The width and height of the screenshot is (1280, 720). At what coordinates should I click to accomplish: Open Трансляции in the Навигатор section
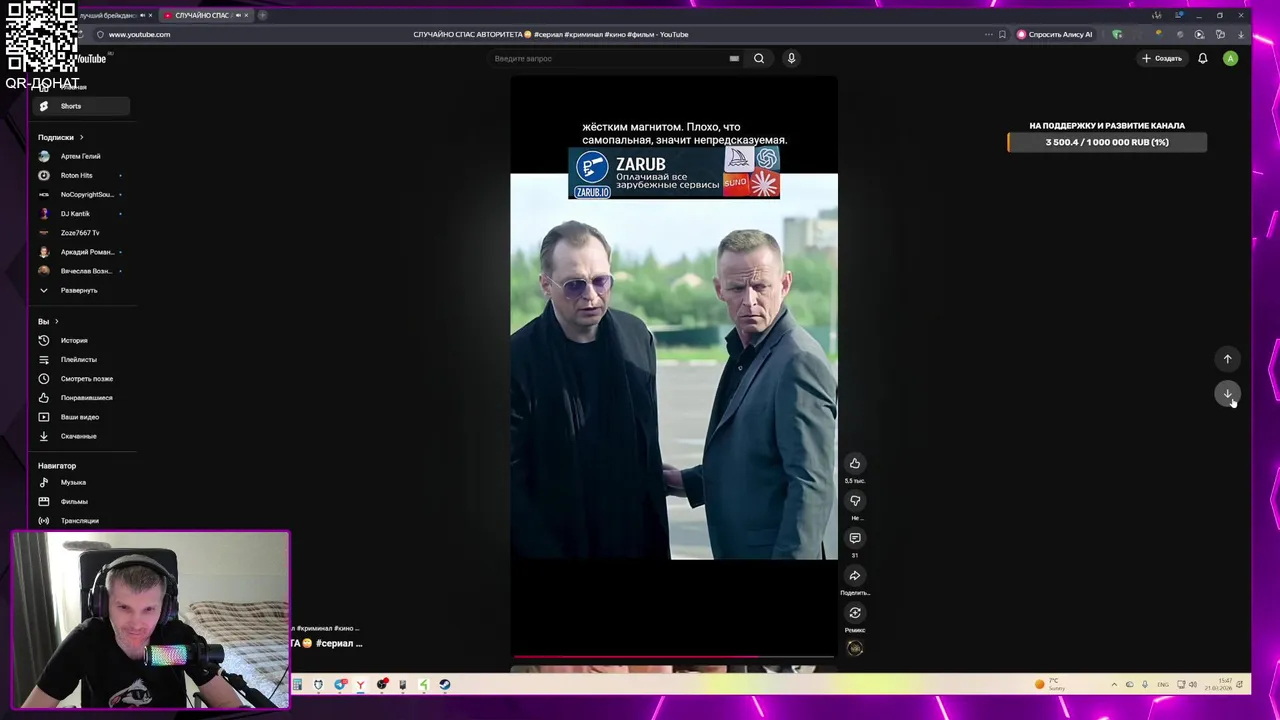point(80,520)
